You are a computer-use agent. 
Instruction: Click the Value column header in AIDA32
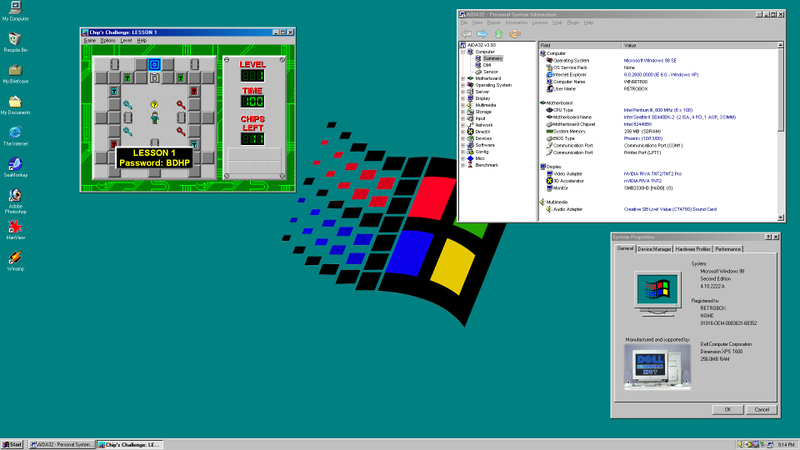click(699, 45)
